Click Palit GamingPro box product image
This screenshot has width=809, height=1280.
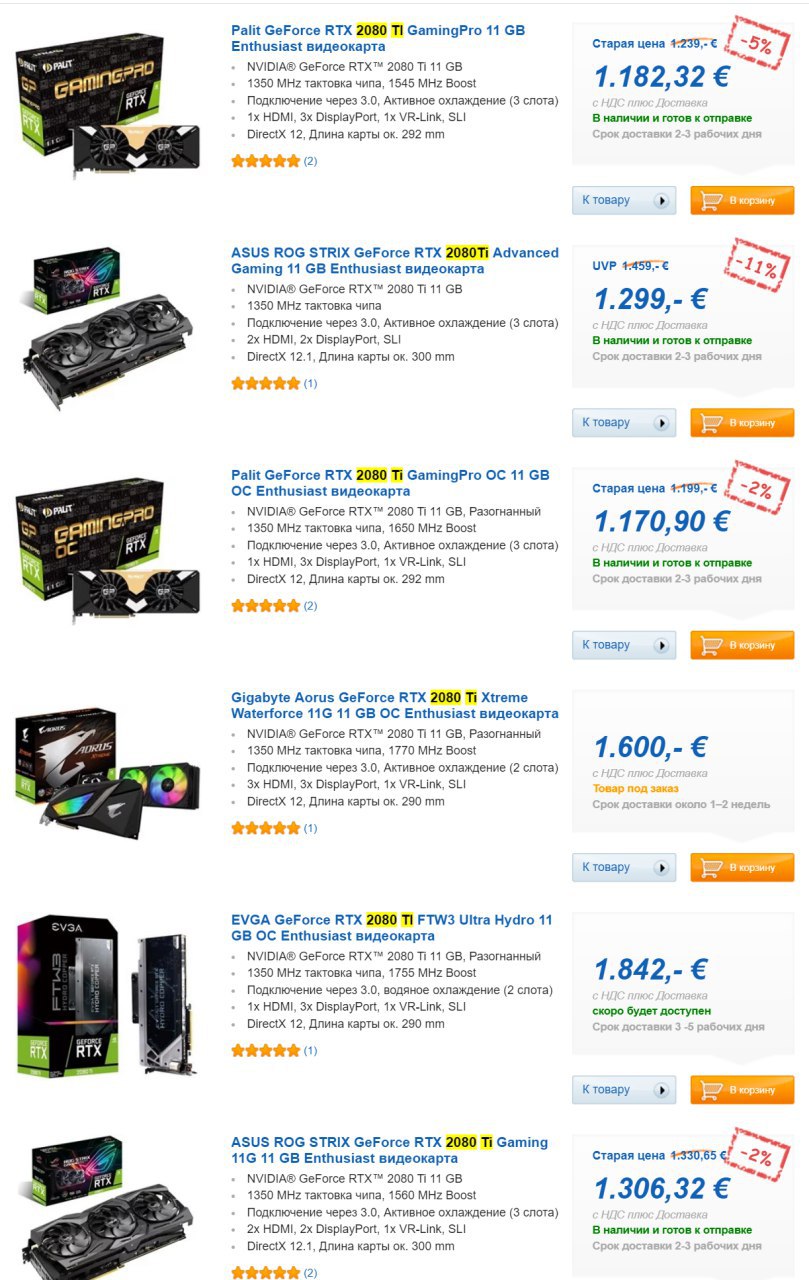(108, 105)
